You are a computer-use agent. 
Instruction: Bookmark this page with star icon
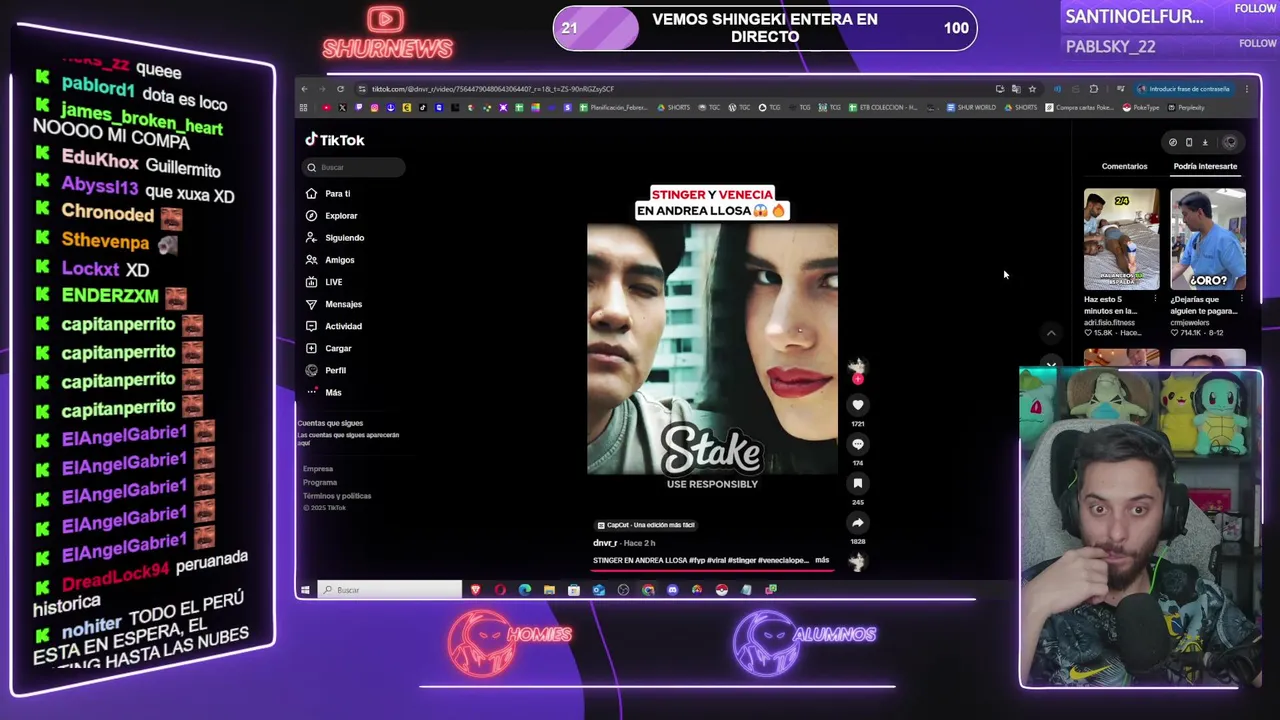tap(1032, 89)
